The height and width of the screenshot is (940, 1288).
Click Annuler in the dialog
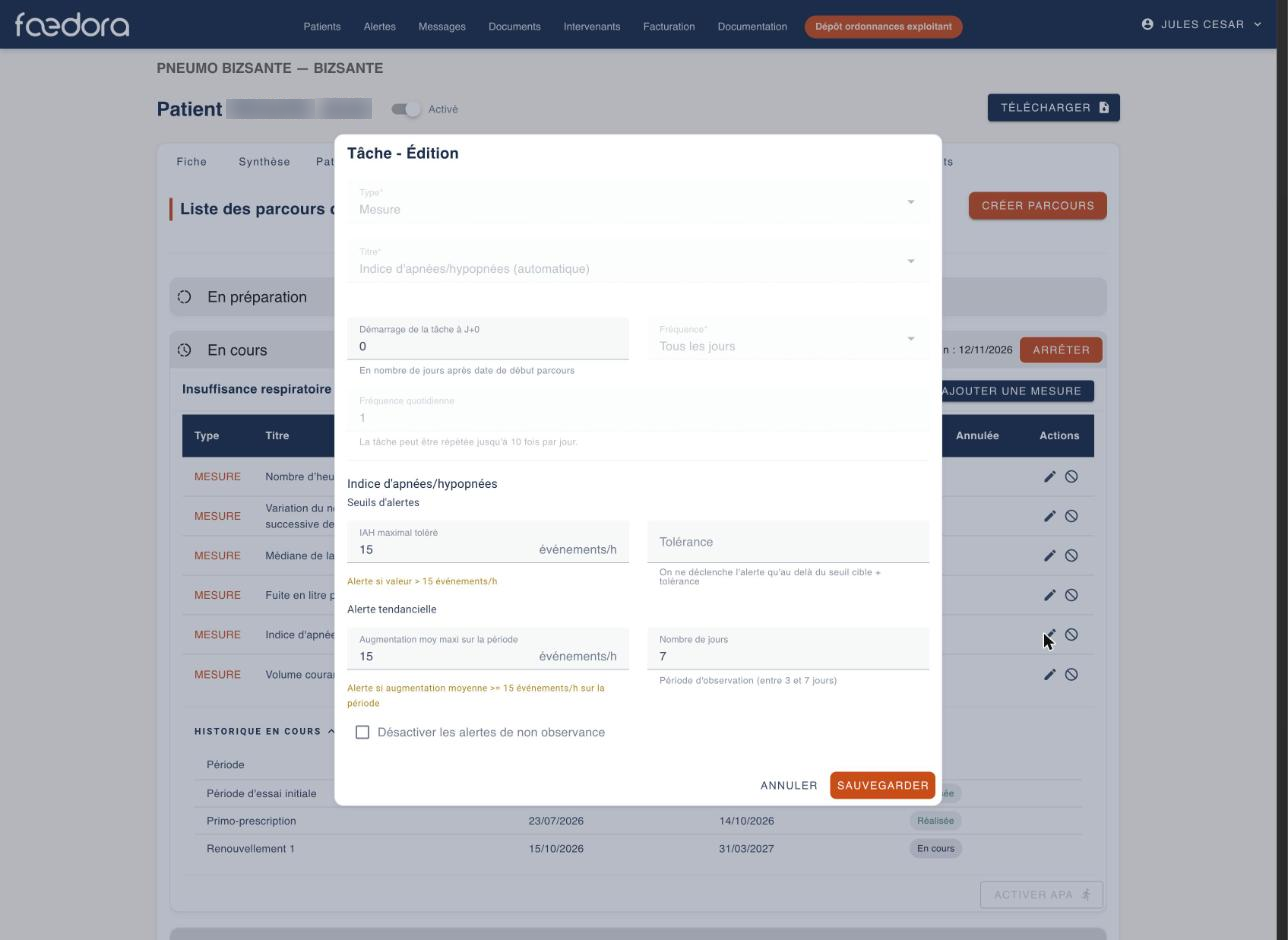(789, 786)
